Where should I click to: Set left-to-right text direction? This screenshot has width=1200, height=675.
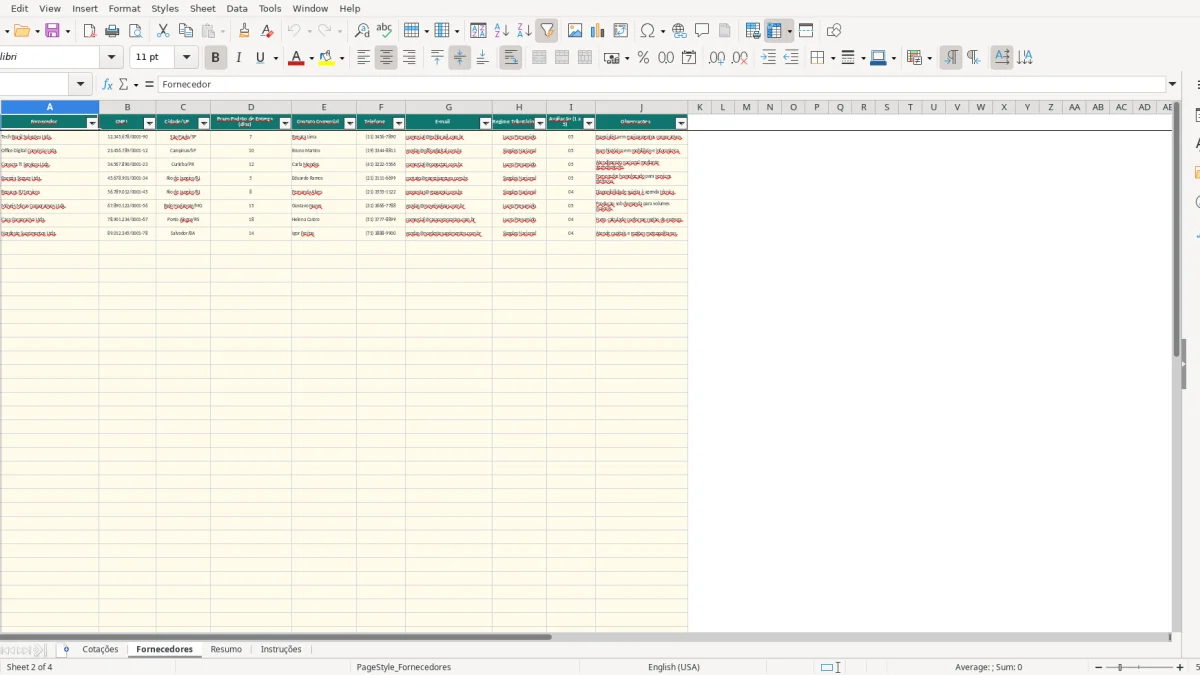coord(951,58)
